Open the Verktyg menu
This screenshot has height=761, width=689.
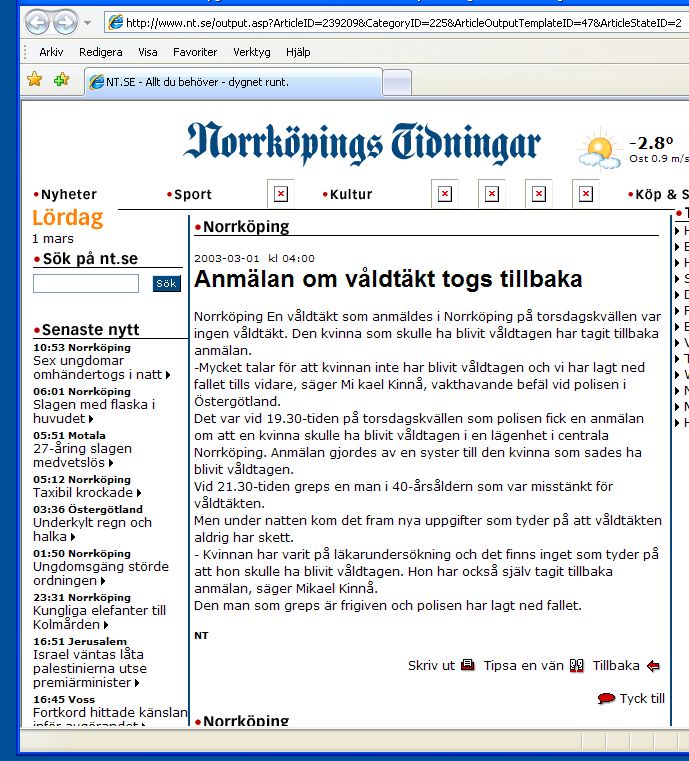(251, 52)
